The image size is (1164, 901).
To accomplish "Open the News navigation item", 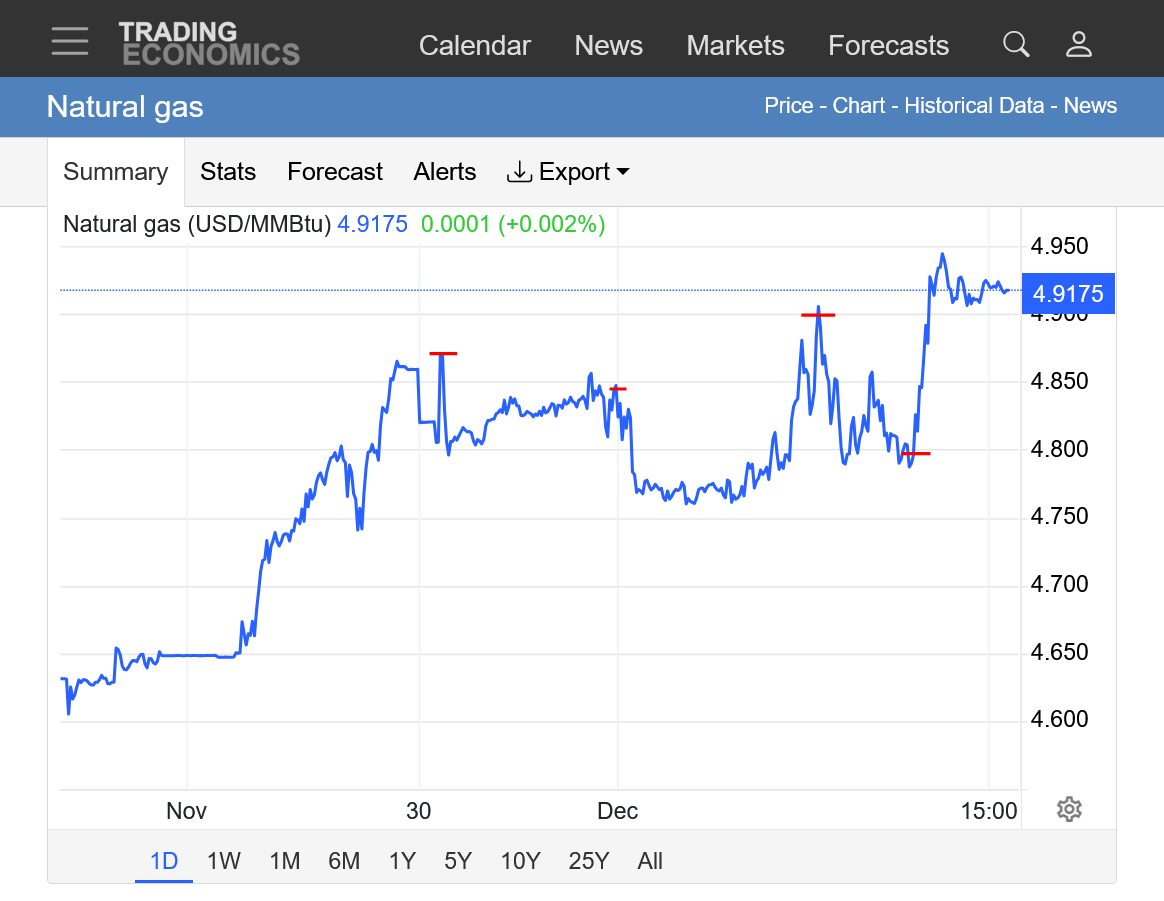I will pos(608,45).
